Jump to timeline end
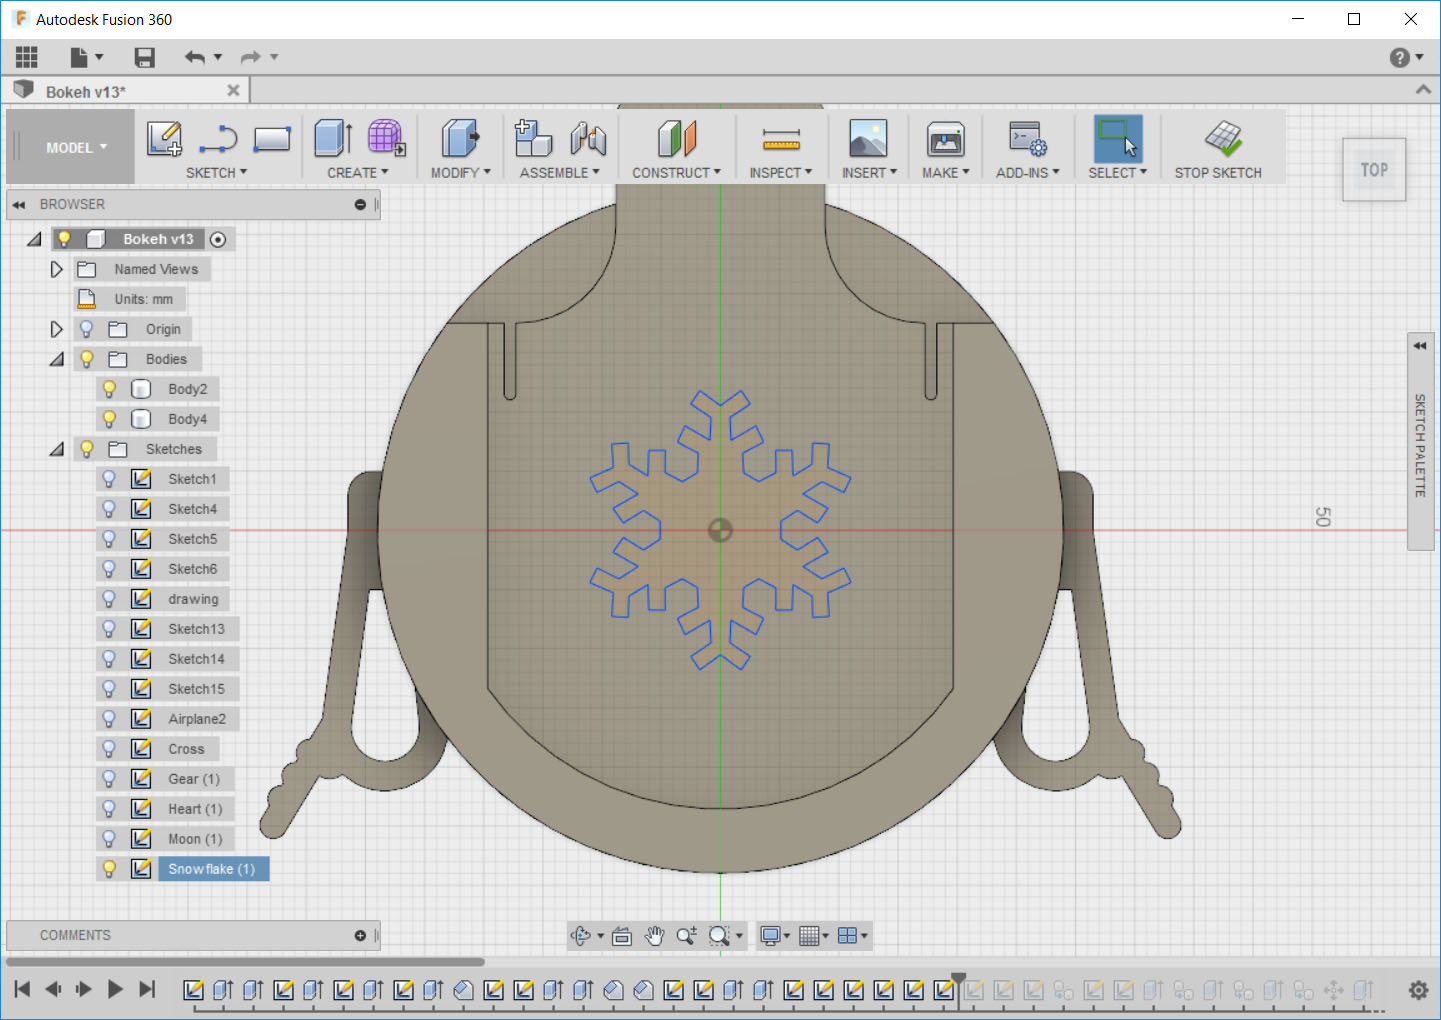Viewport: 1441px width, 1020px height. (x=147, y=989)
